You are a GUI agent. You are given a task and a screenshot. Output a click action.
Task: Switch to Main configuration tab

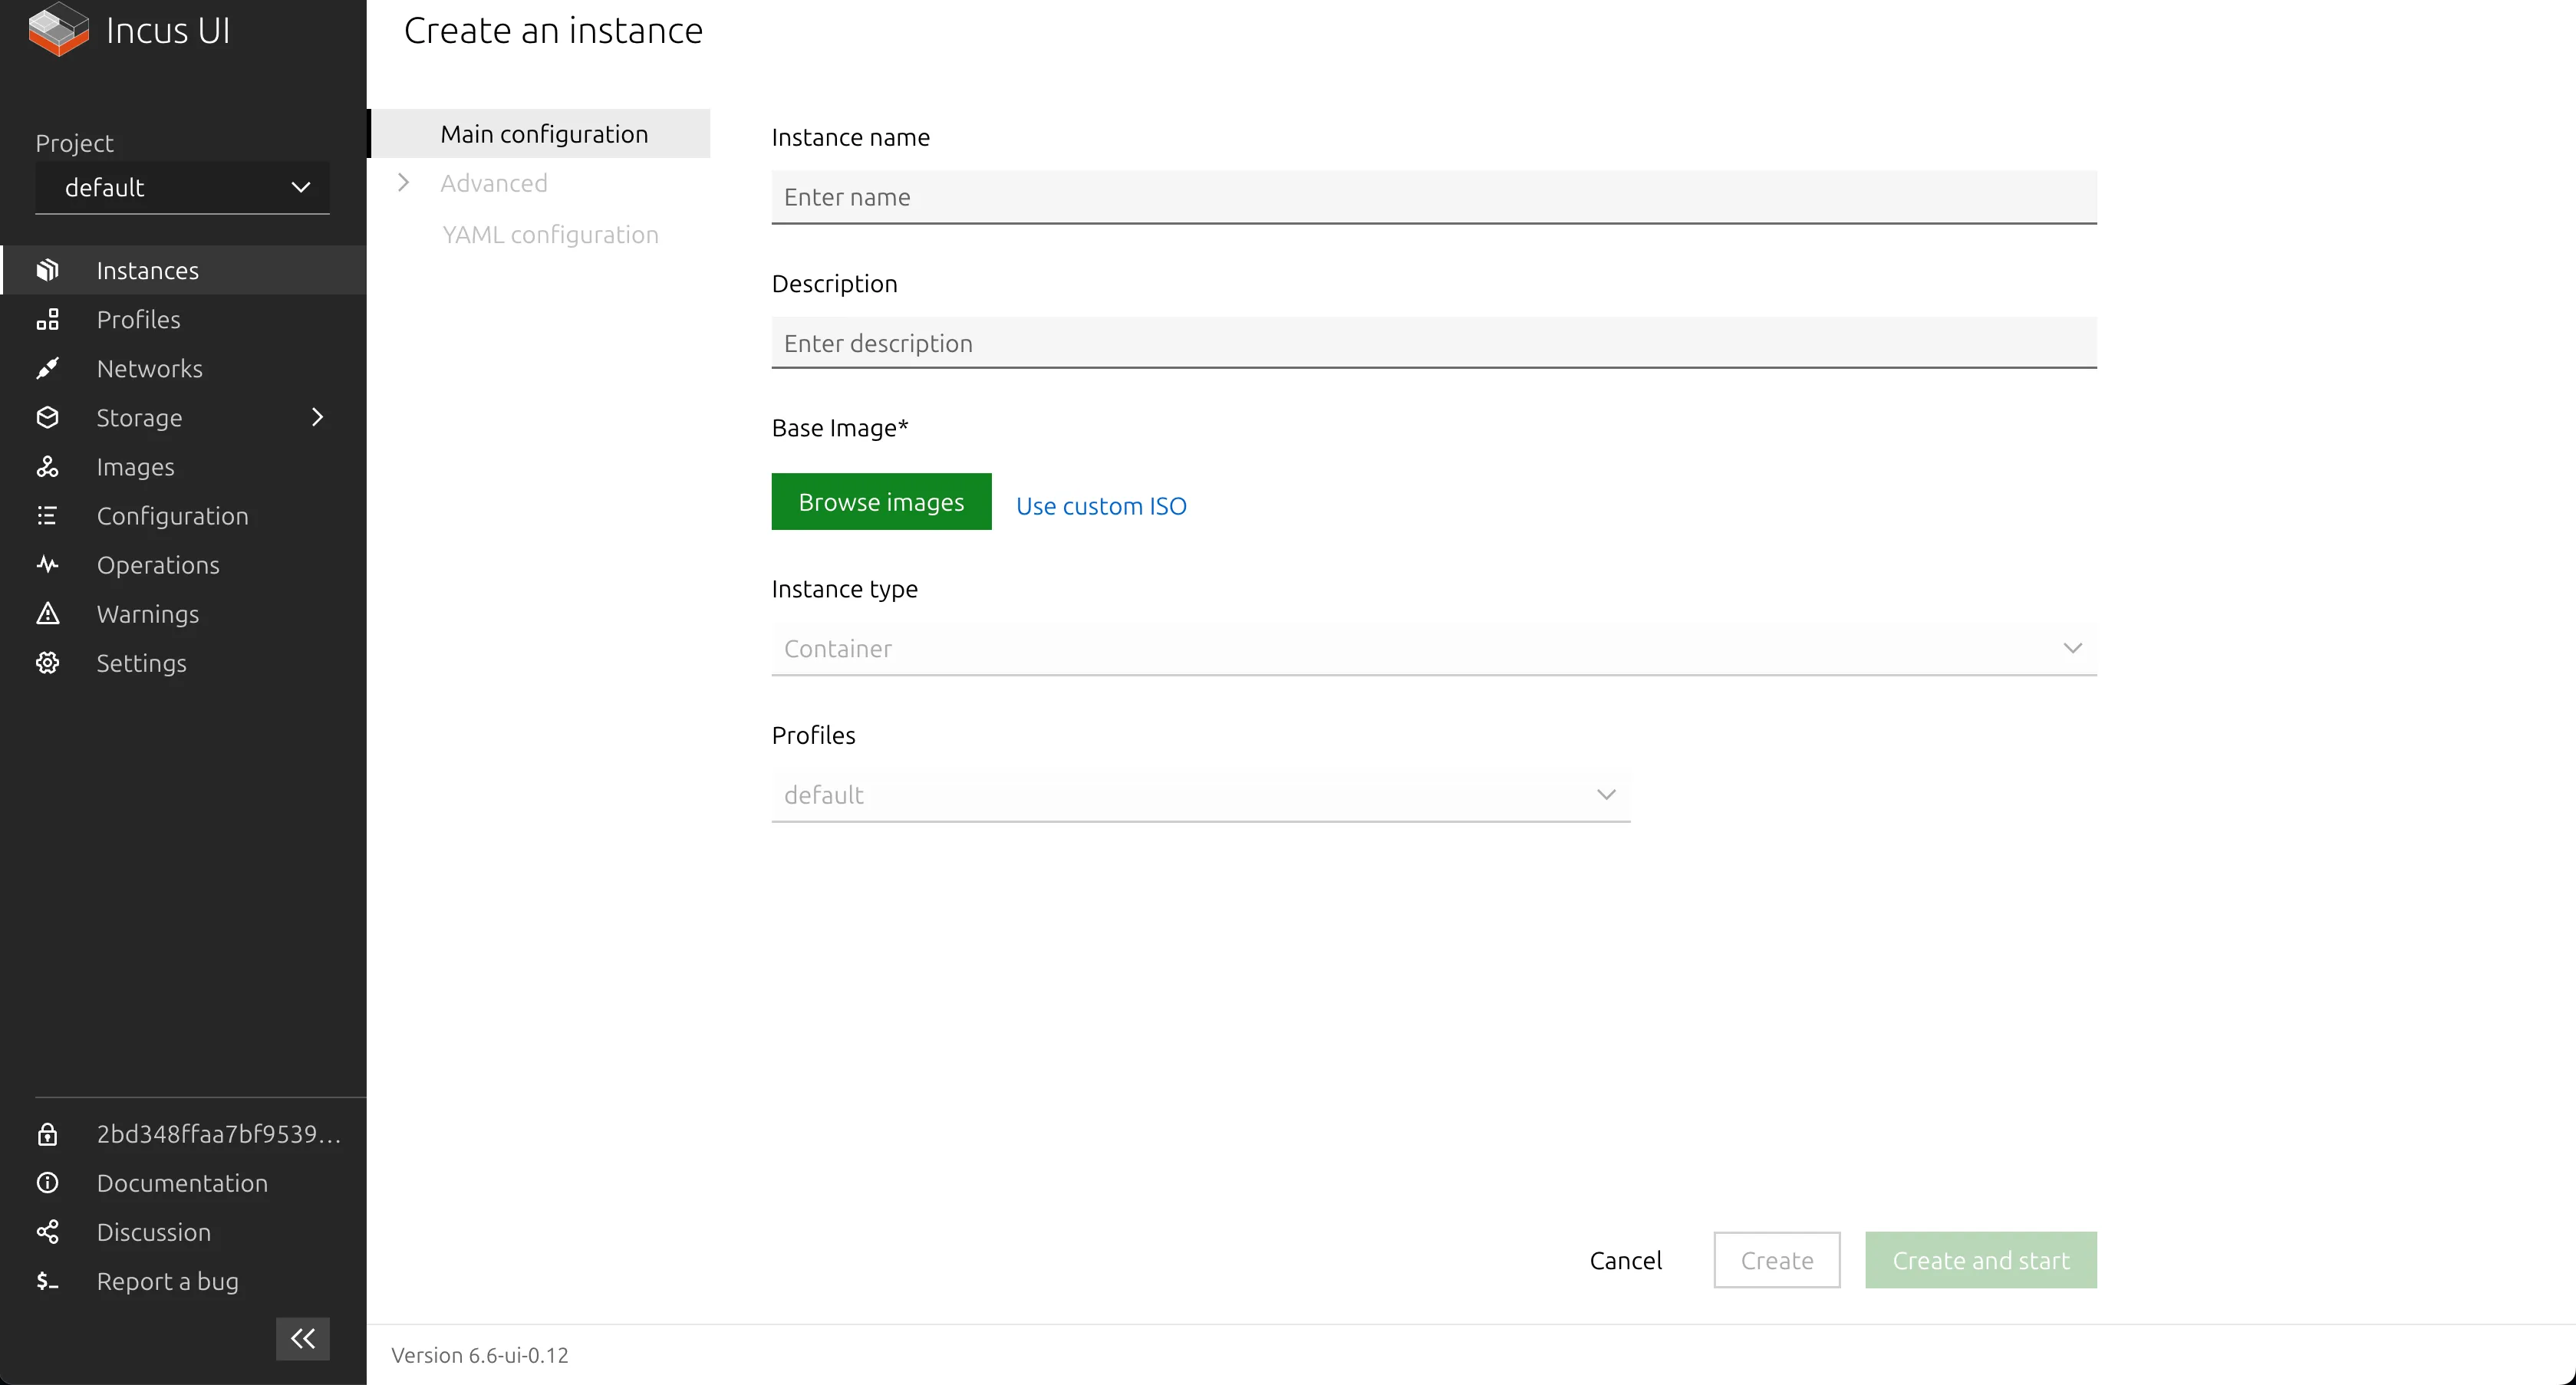point(544,133)
